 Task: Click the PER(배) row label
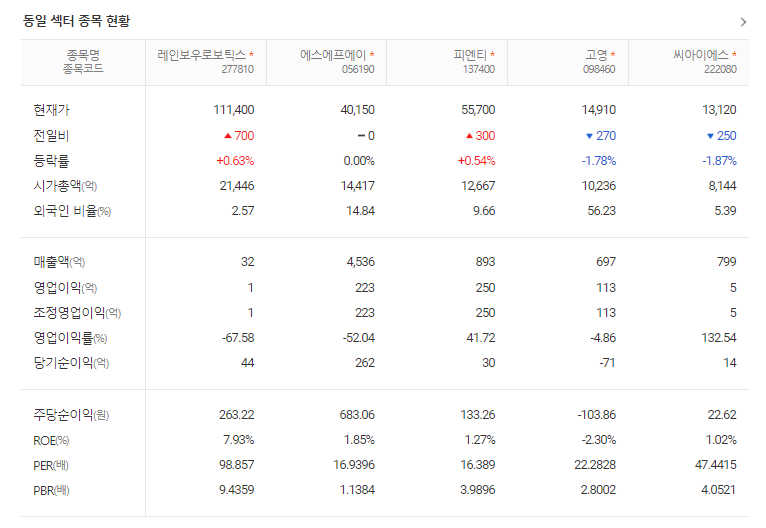pyautogui.click(x=51, y=465)
